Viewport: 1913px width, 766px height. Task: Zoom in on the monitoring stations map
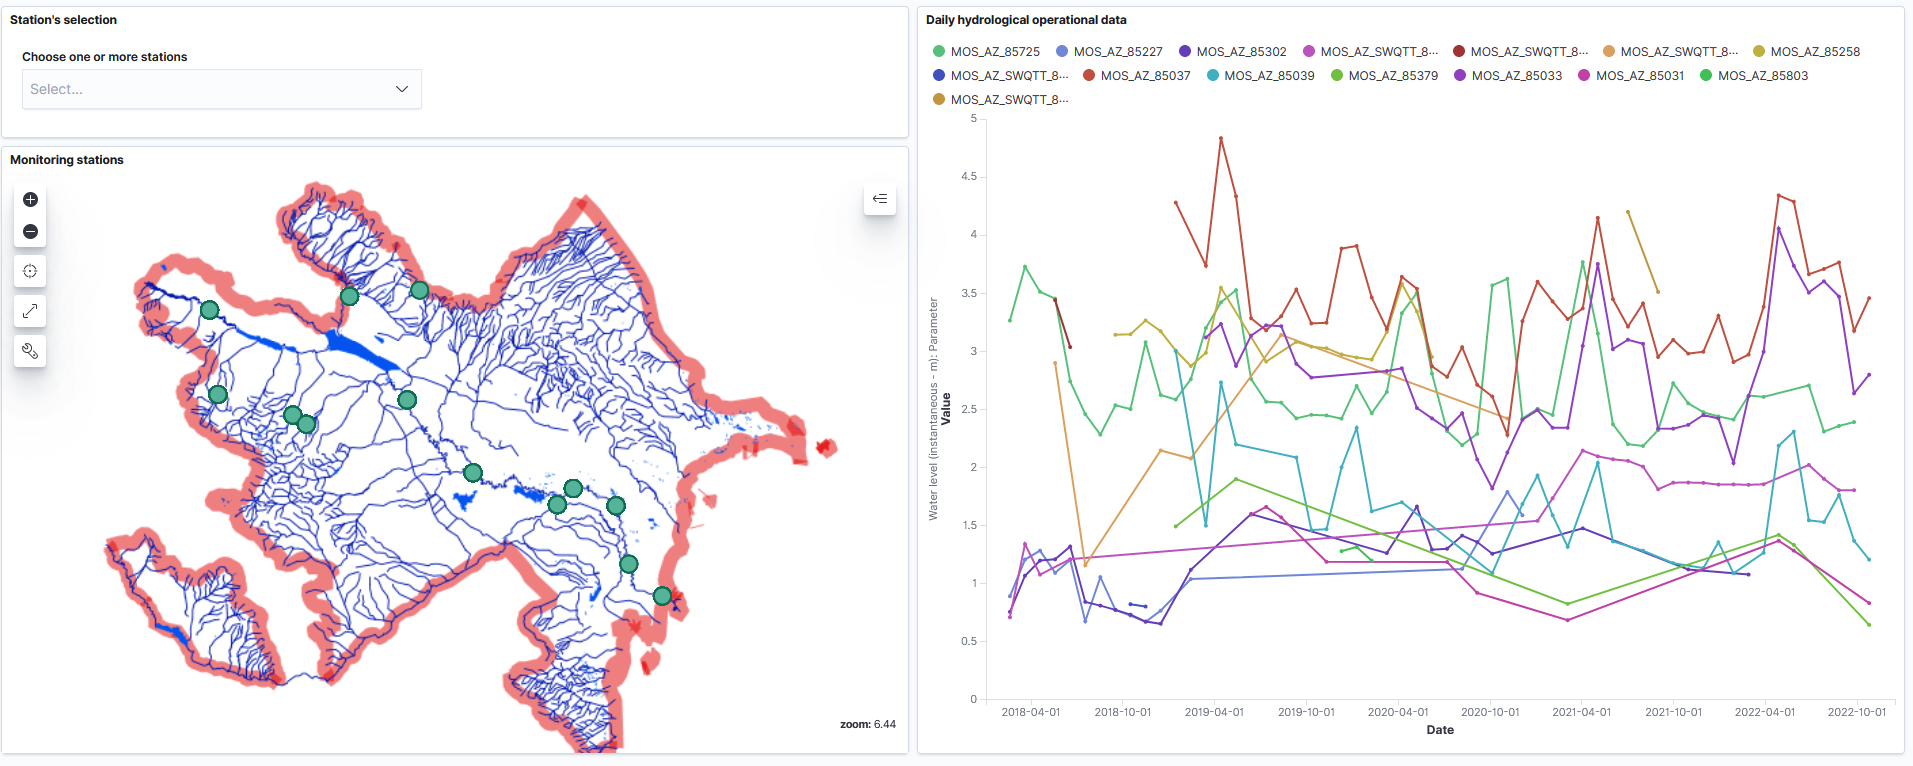click(30, 200)
